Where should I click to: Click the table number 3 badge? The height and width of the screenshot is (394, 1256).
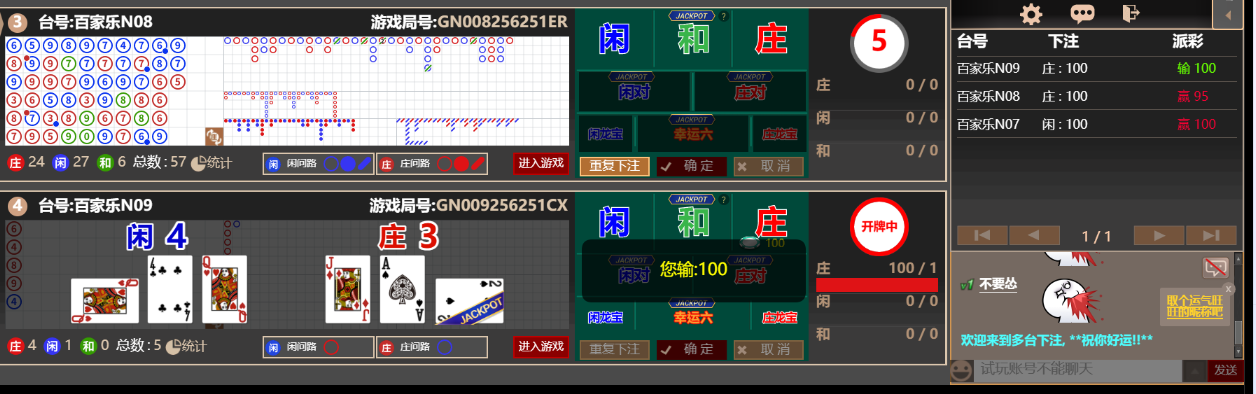17,22
